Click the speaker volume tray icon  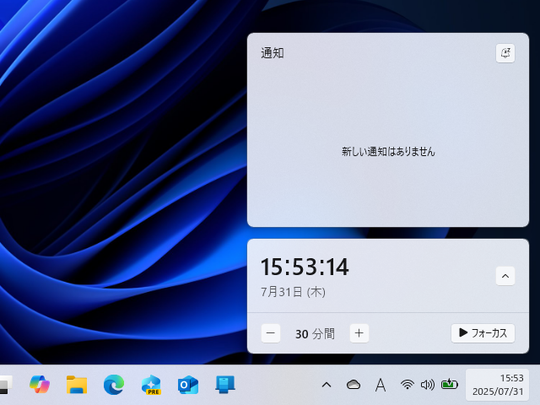pyautogui.click(x=427, y=384)
